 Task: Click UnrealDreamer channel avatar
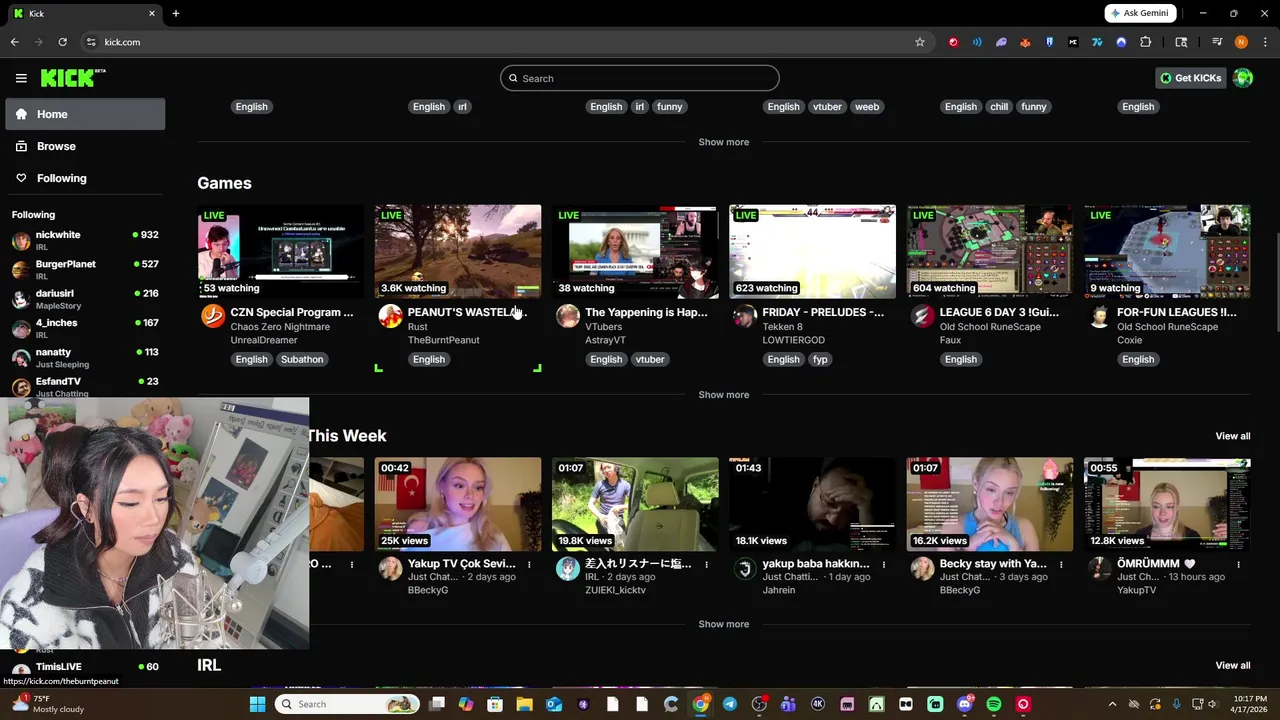pos(213,316)
